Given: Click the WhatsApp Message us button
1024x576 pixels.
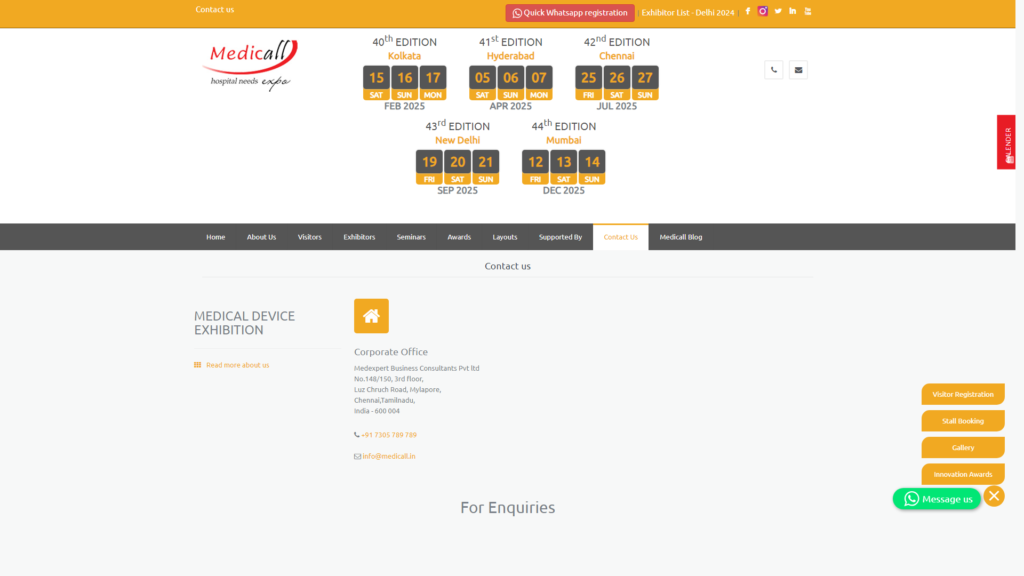Looking at the screenshot, I should (937, 499).
